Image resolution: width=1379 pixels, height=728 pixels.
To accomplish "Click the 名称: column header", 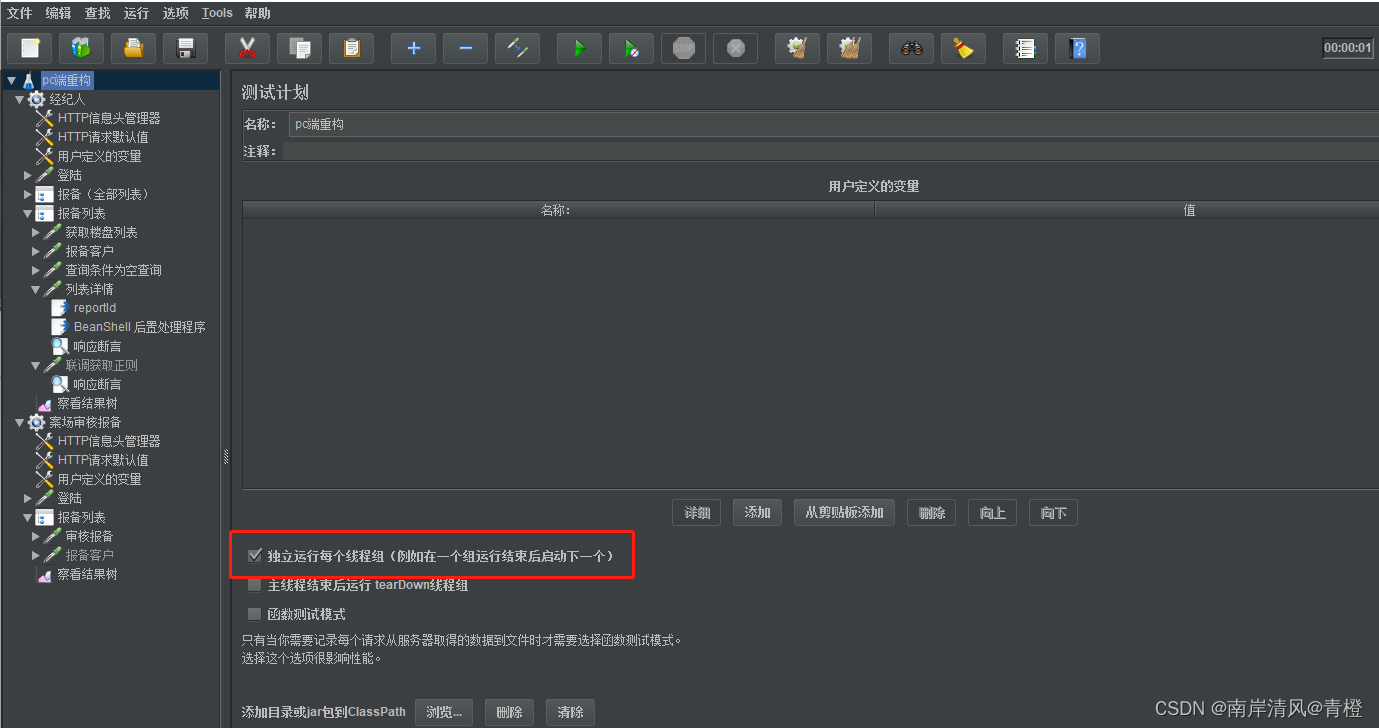I will [557, 210].
